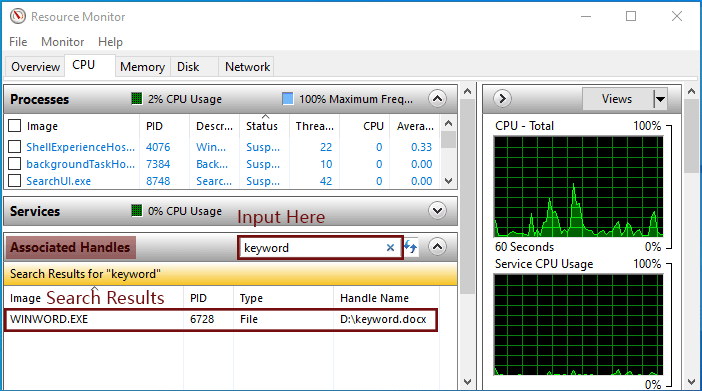
Task: Click graph pane scrollbar up arrow
Action: [691, 92]
